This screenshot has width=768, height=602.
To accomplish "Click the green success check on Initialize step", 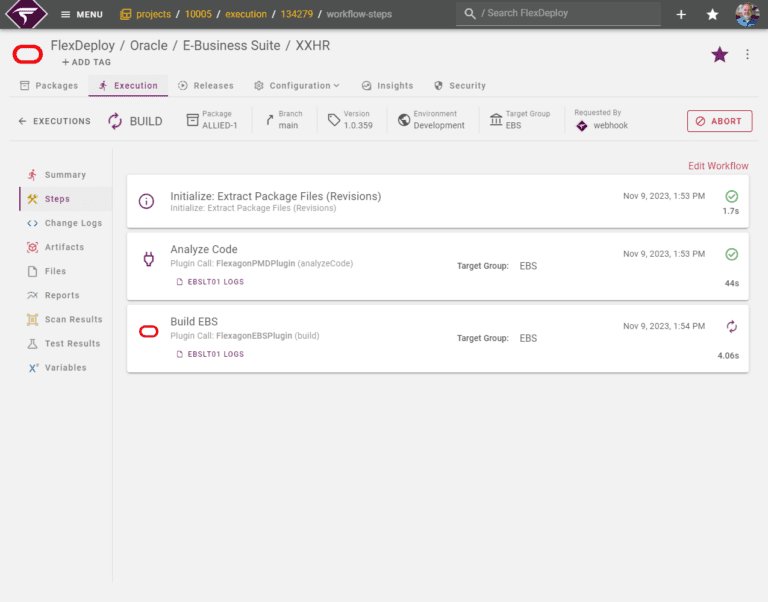I will 731,196.
